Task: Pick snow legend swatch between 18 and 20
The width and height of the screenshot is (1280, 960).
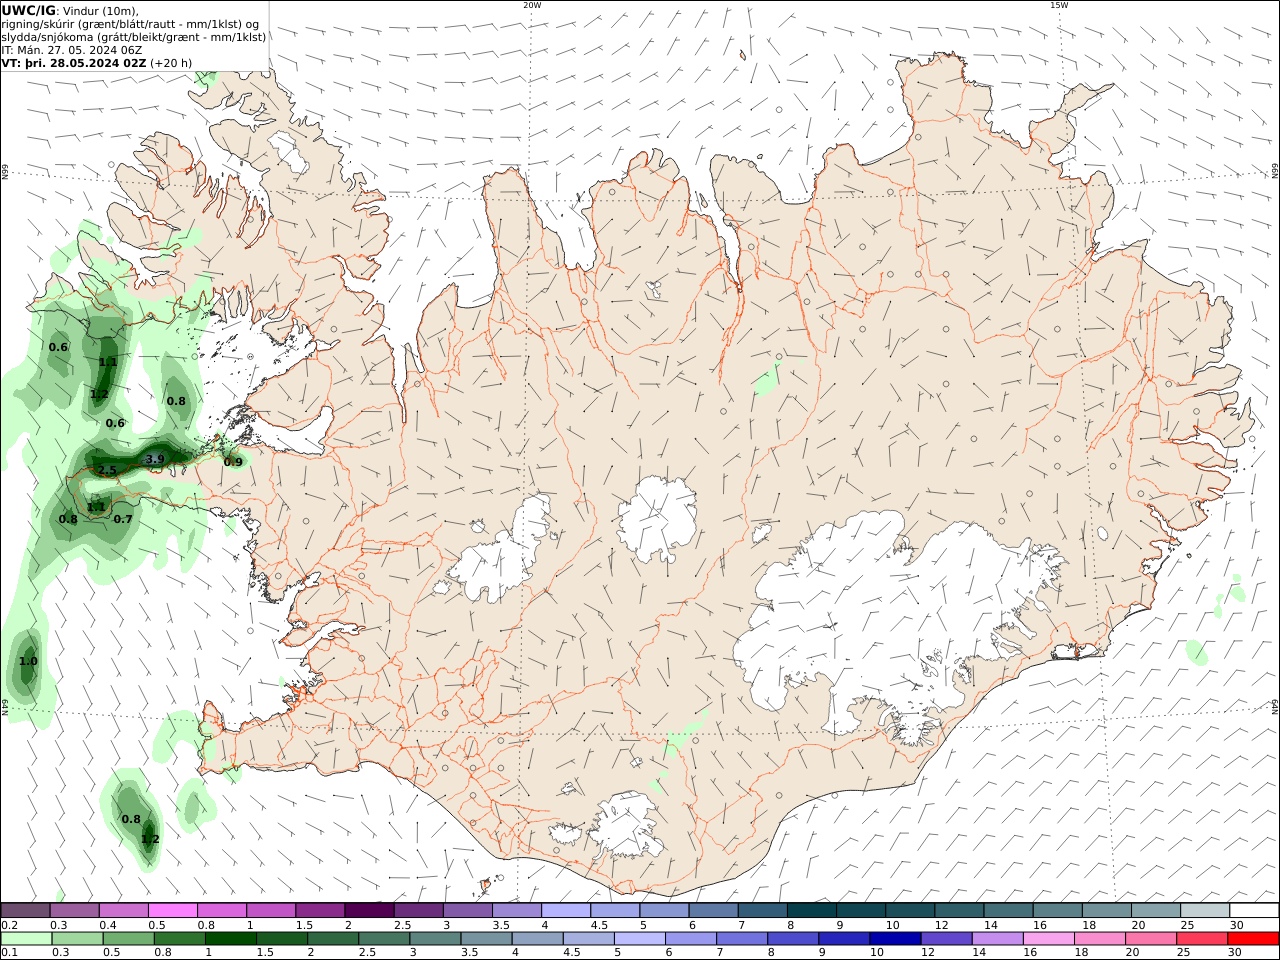Action: [1105, 910]
